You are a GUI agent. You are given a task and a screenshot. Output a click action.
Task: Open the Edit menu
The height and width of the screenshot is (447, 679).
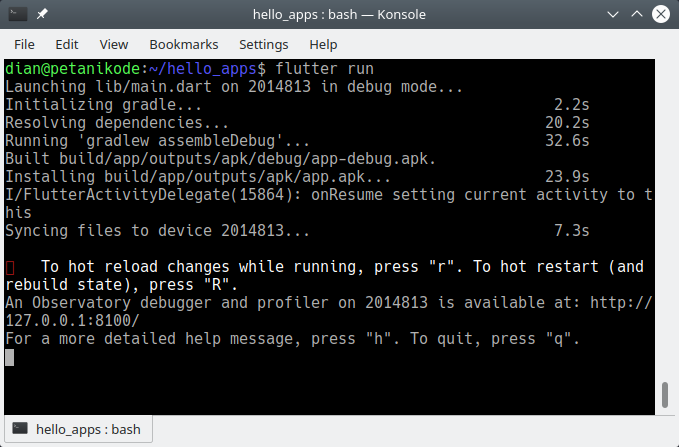67,44
